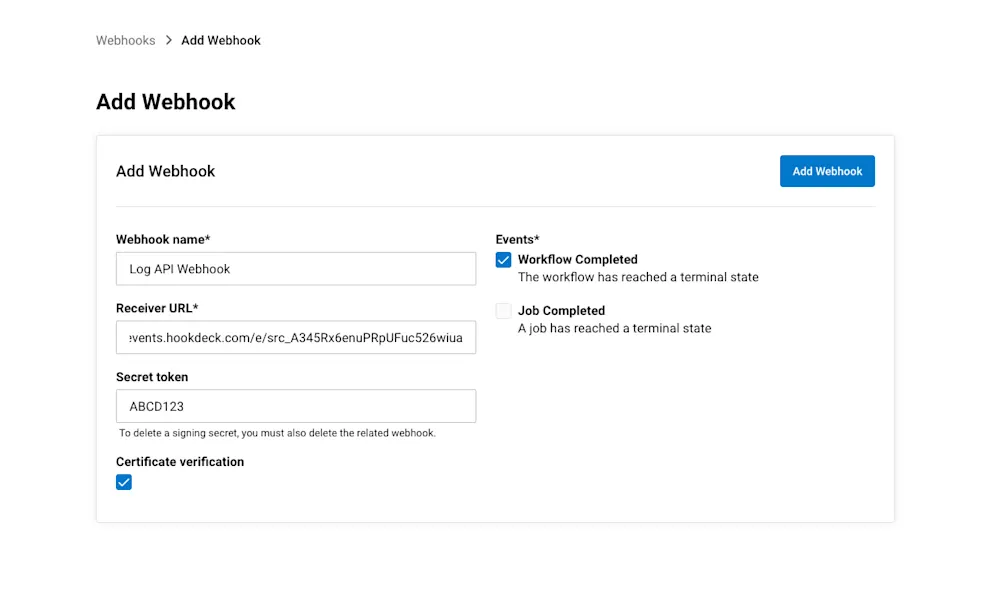Image resolution: width=1003 pixels, height=594 pixels.
Task: Submit the form via the Add Webhook button
Action: coord(827,171)
